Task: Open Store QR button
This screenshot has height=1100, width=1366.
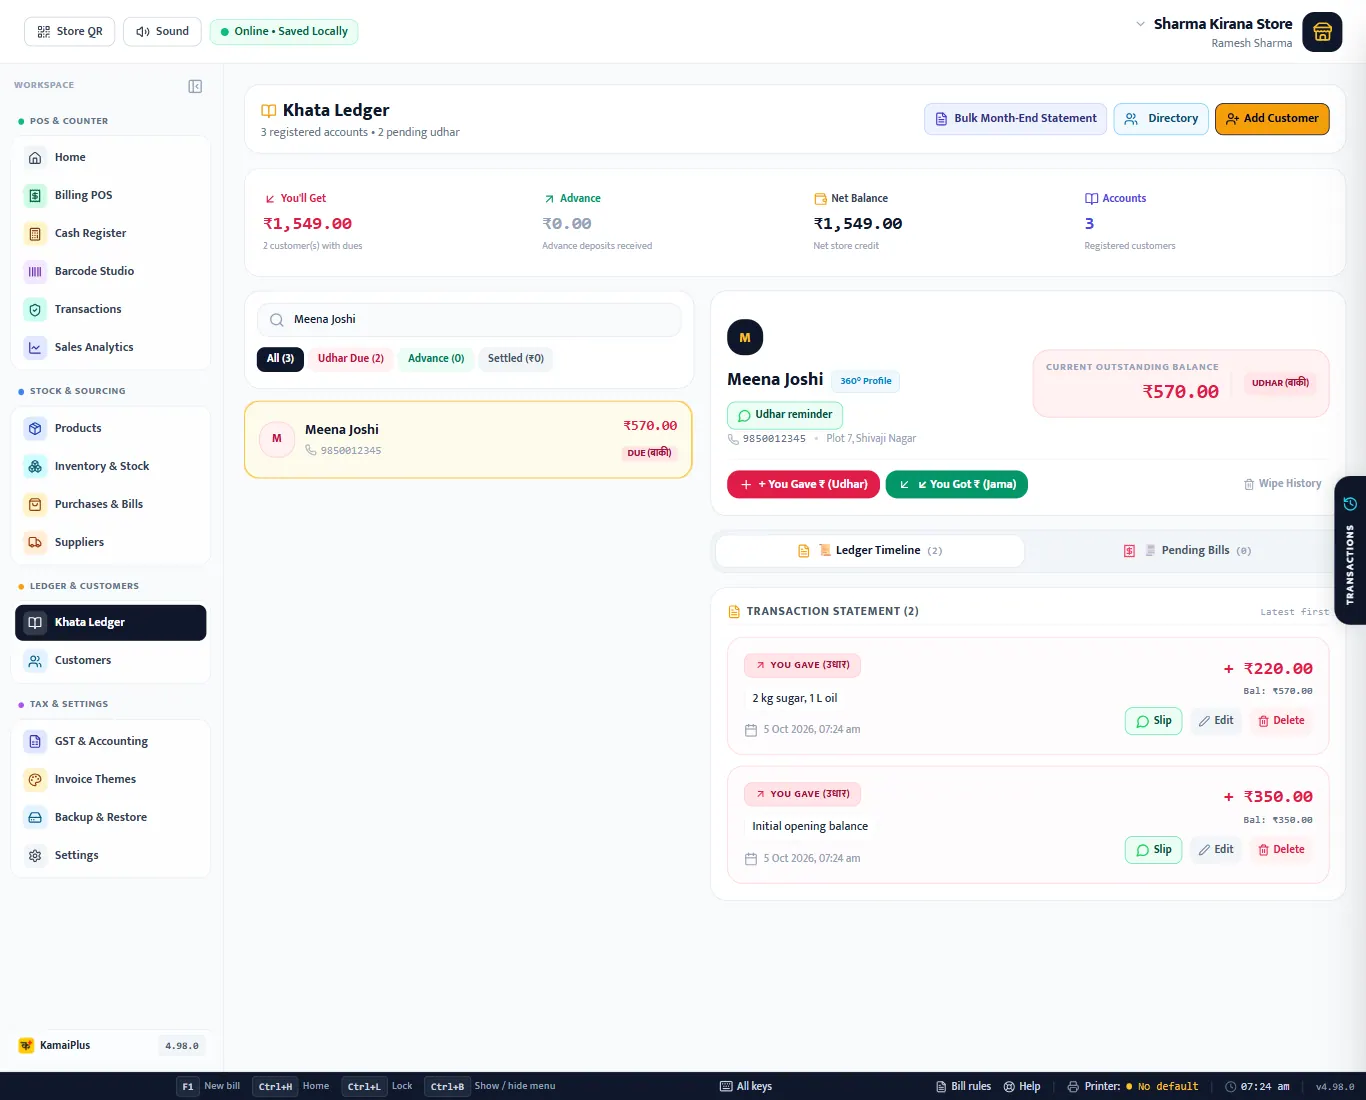Action: point(70,31)
